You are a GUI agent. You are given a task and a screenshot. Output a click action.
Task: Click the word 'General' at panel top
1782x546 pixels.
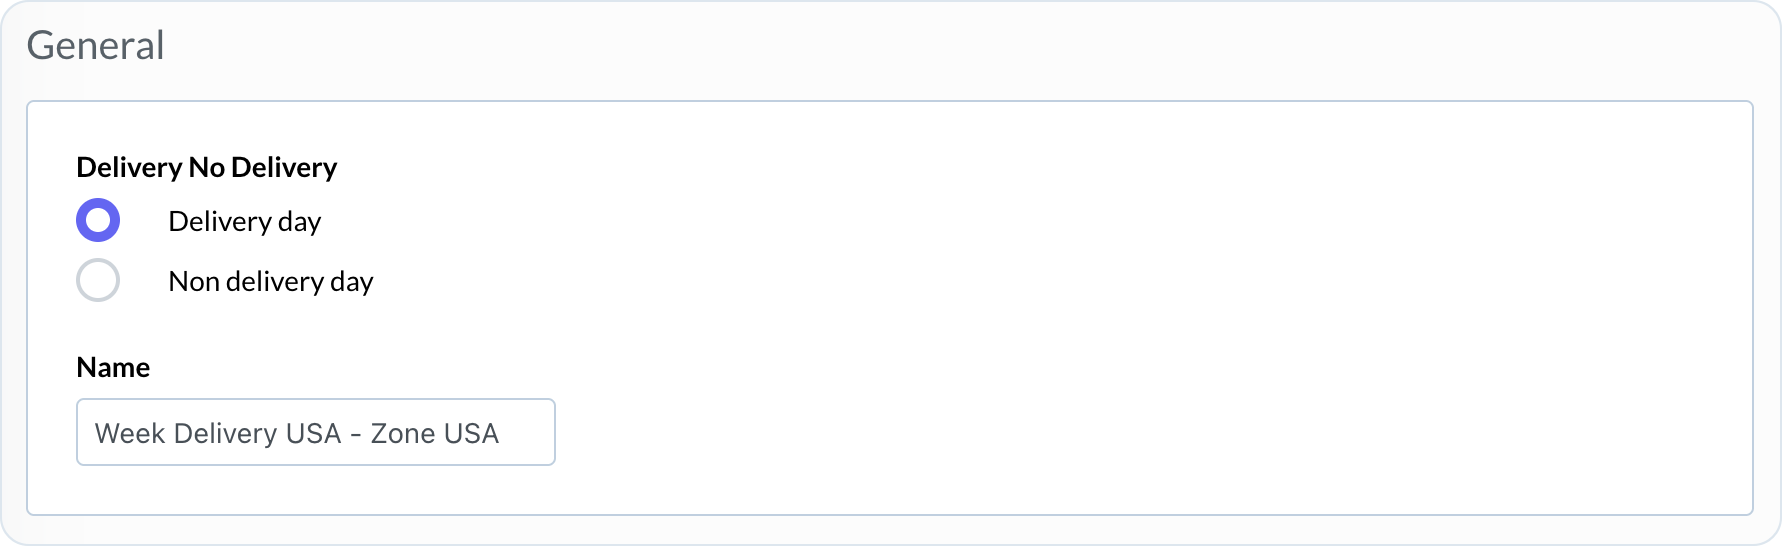[95, 45]
